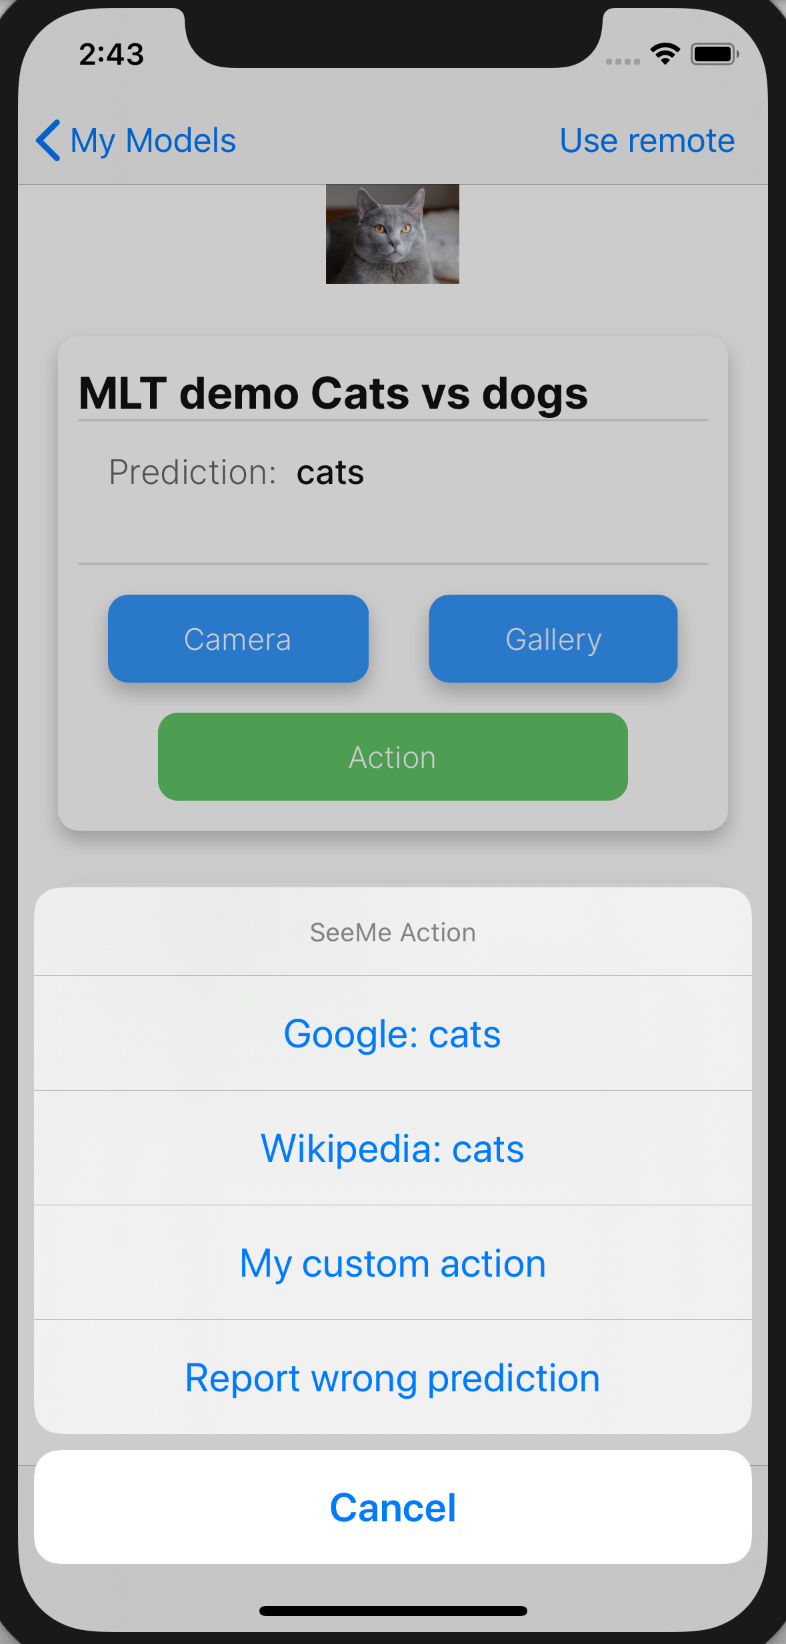
Task: Dismiss the sheet with Cancel
Action: (393, 1507)
